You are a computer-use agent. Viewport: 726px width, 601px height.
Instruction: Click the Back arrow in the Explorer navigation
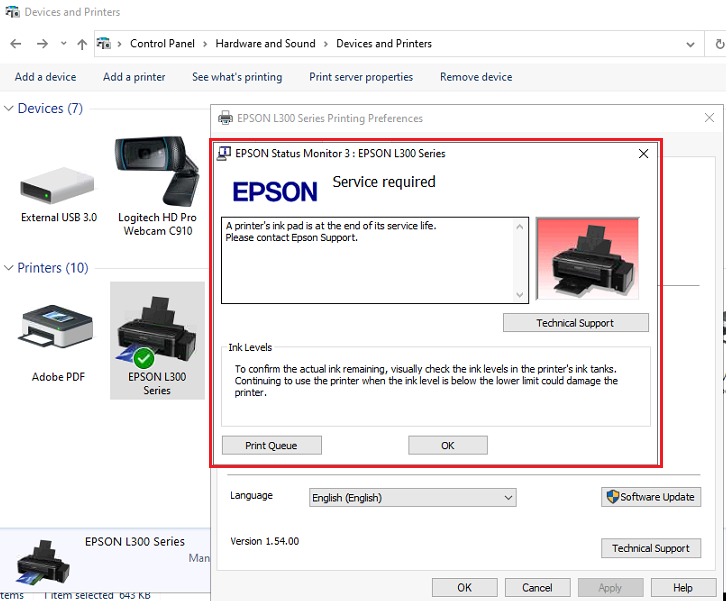coord(16,44)
